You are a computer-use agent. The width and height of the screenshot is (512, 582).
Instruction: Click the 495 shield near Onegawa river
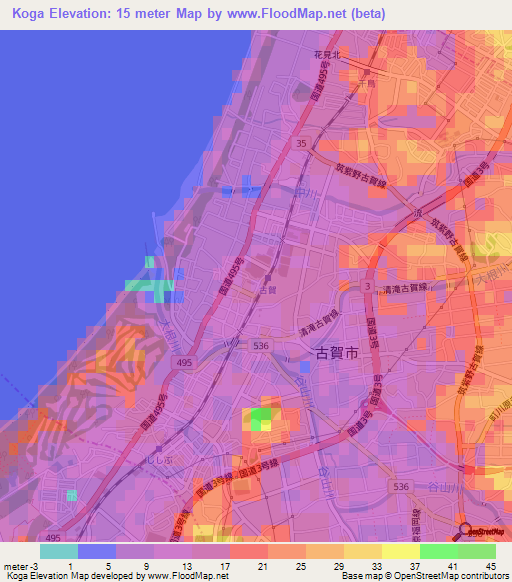184,363
